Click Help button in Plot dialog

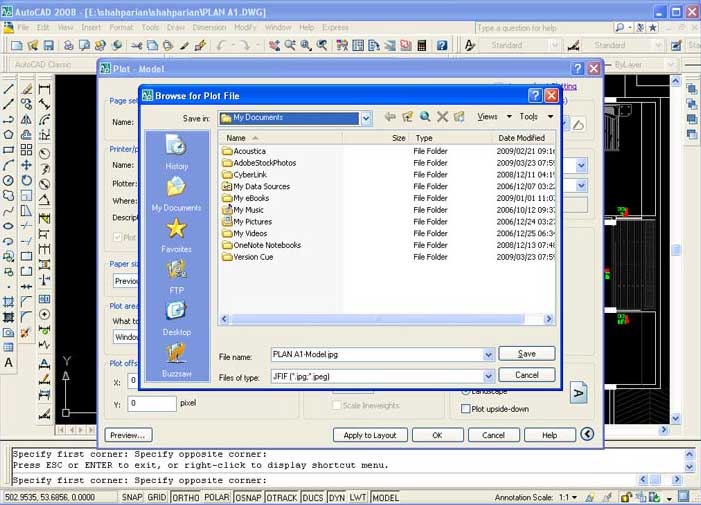[549, 435]
